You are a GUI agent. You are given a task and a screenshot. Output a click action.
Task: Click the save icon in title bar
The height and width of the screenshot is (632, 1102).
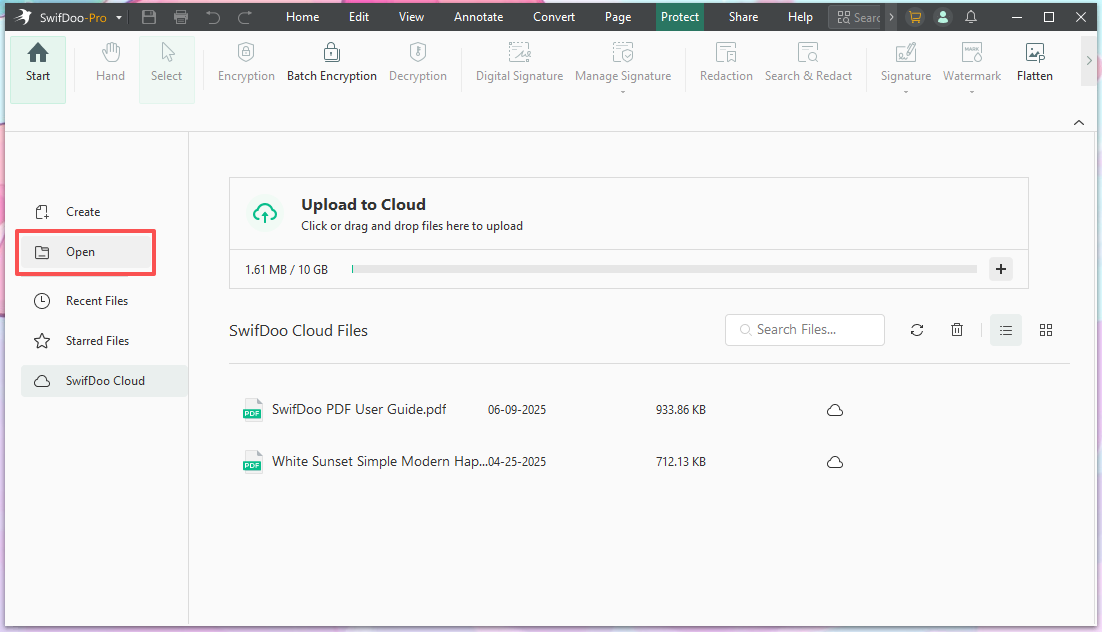[x=149, y=17]
